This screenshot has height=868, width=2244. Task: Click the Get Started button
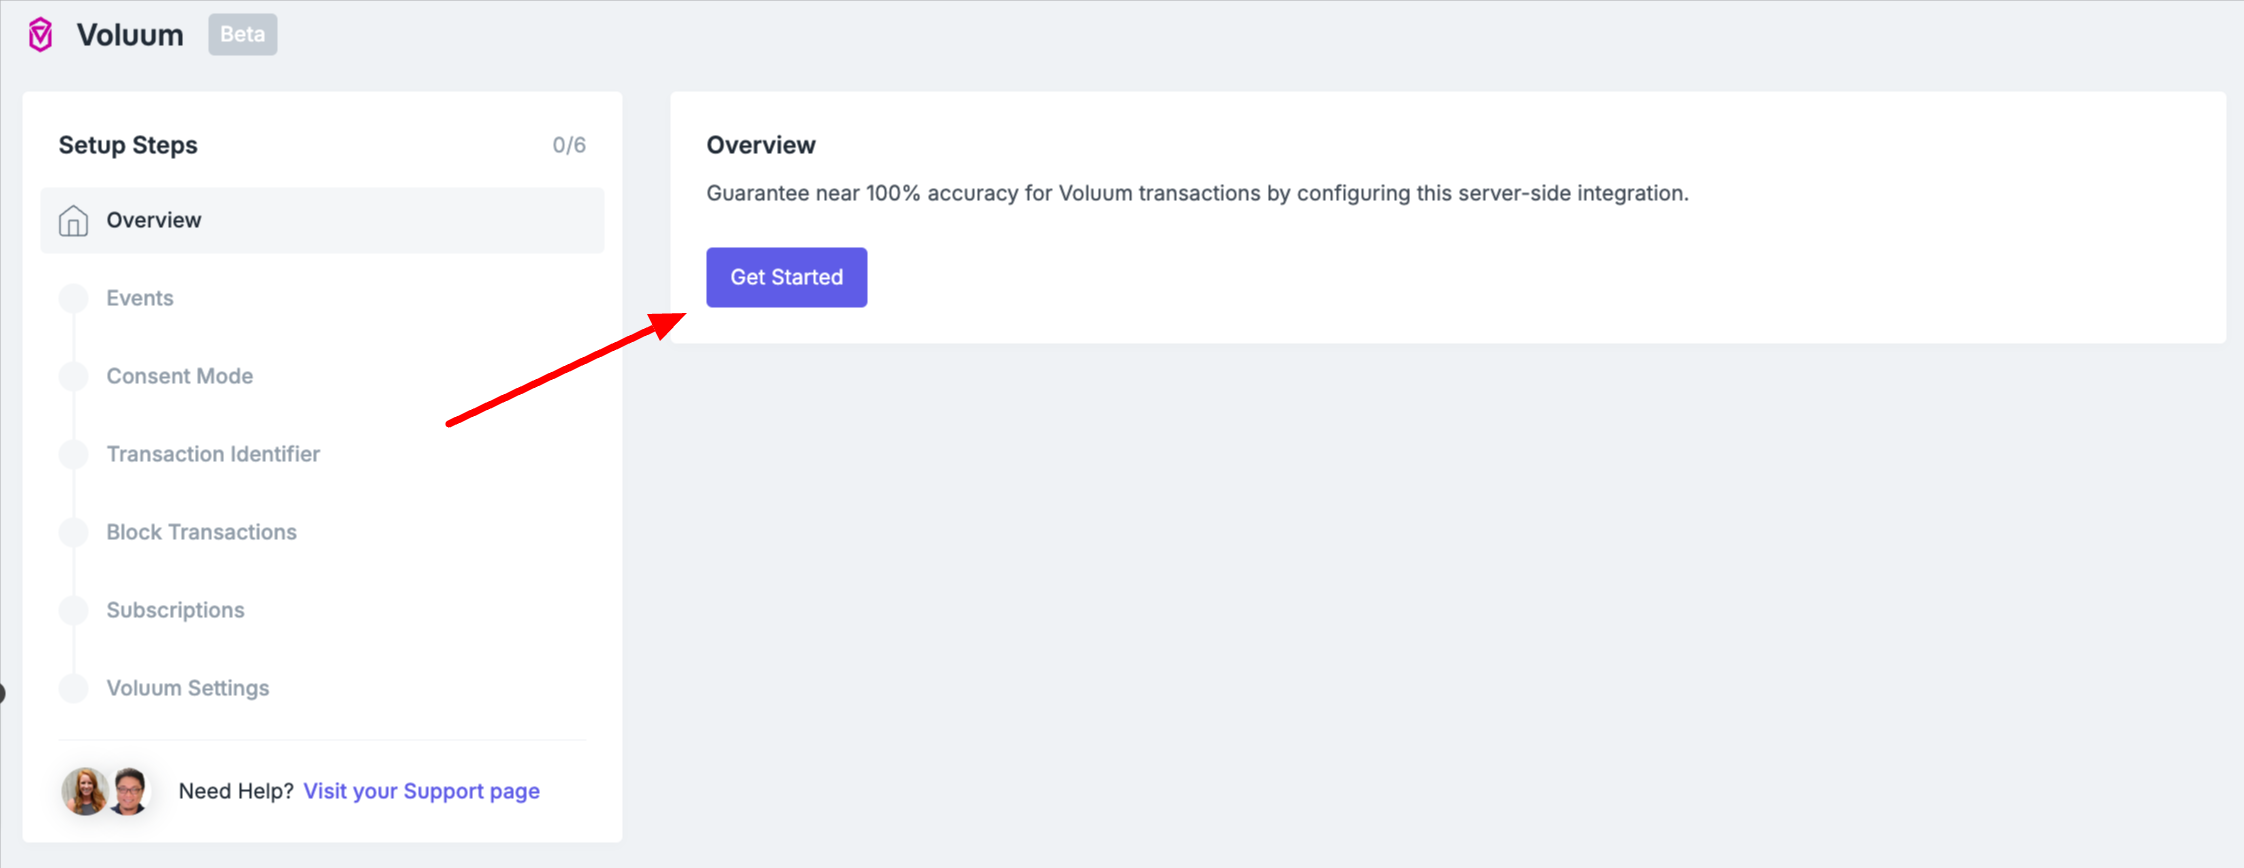point(786,277)
